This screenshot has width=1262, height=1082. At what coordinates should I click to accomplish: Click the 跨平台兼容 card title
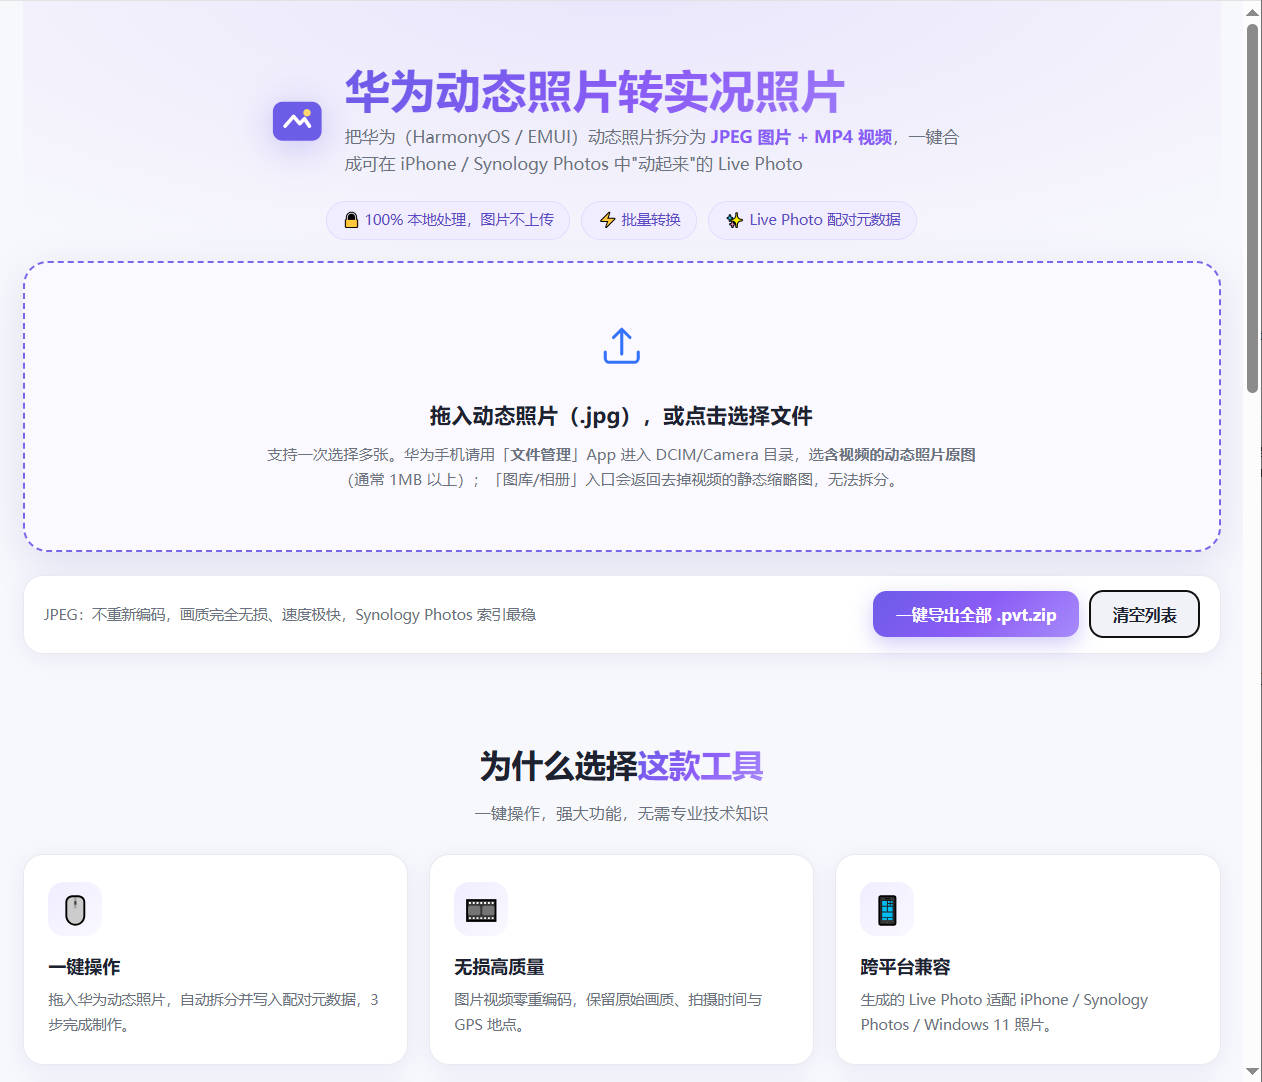click(x=905, y=967)
